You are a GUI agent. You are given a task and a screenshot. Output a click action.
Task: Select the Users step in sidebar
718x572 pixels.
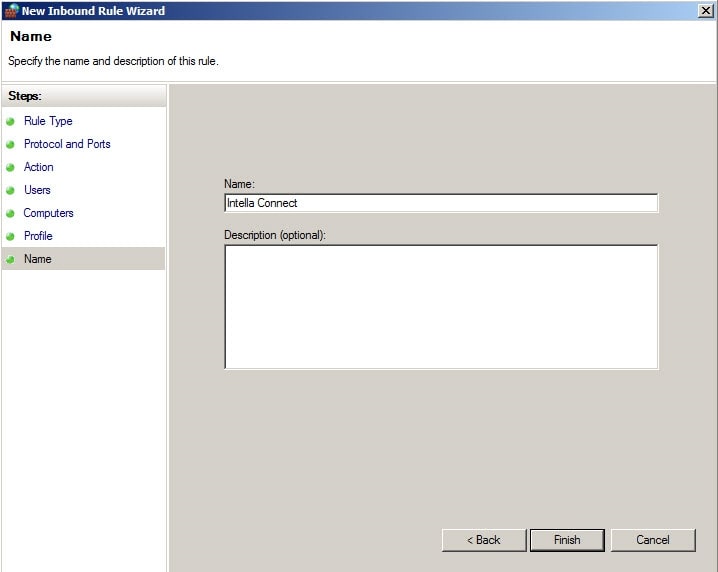pyautogui.click(x=37, y=190)
